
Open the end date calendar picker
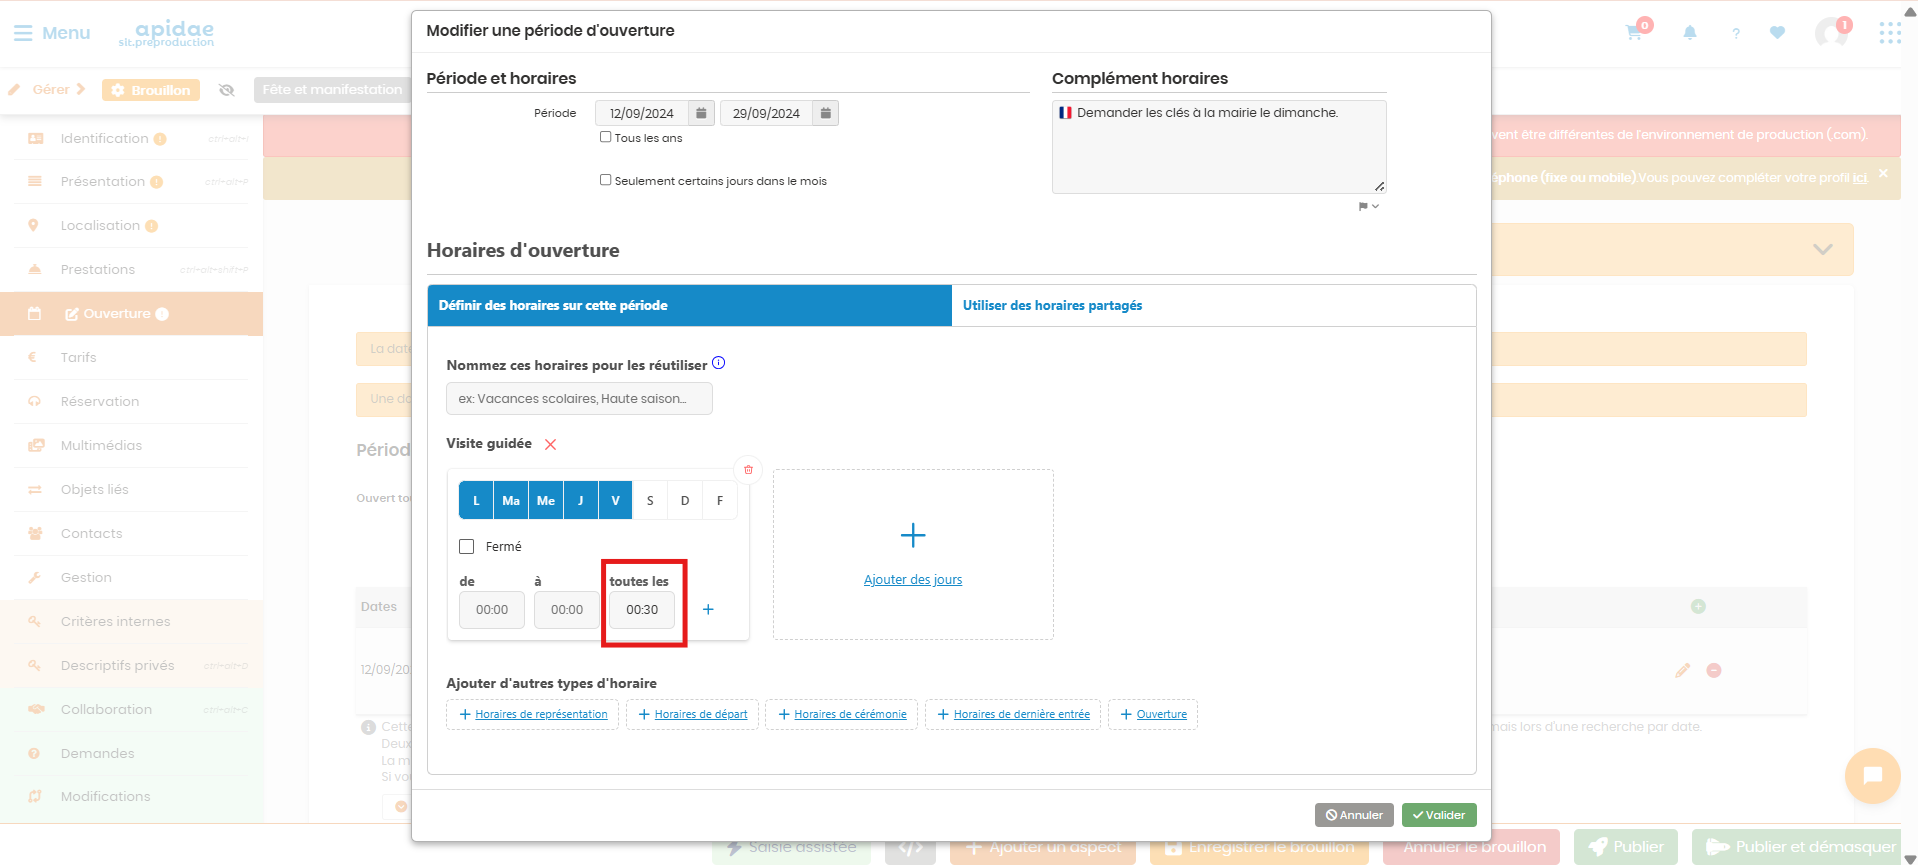pyautogui.click(x=825, y=113)
